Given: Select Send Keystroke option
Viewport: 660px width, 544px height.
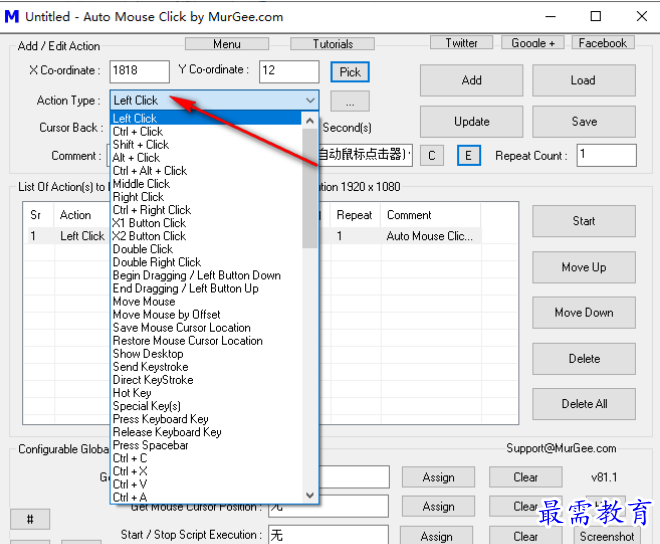Looking at the screenshot, I should pyautogui.click(x=206, y=366).
